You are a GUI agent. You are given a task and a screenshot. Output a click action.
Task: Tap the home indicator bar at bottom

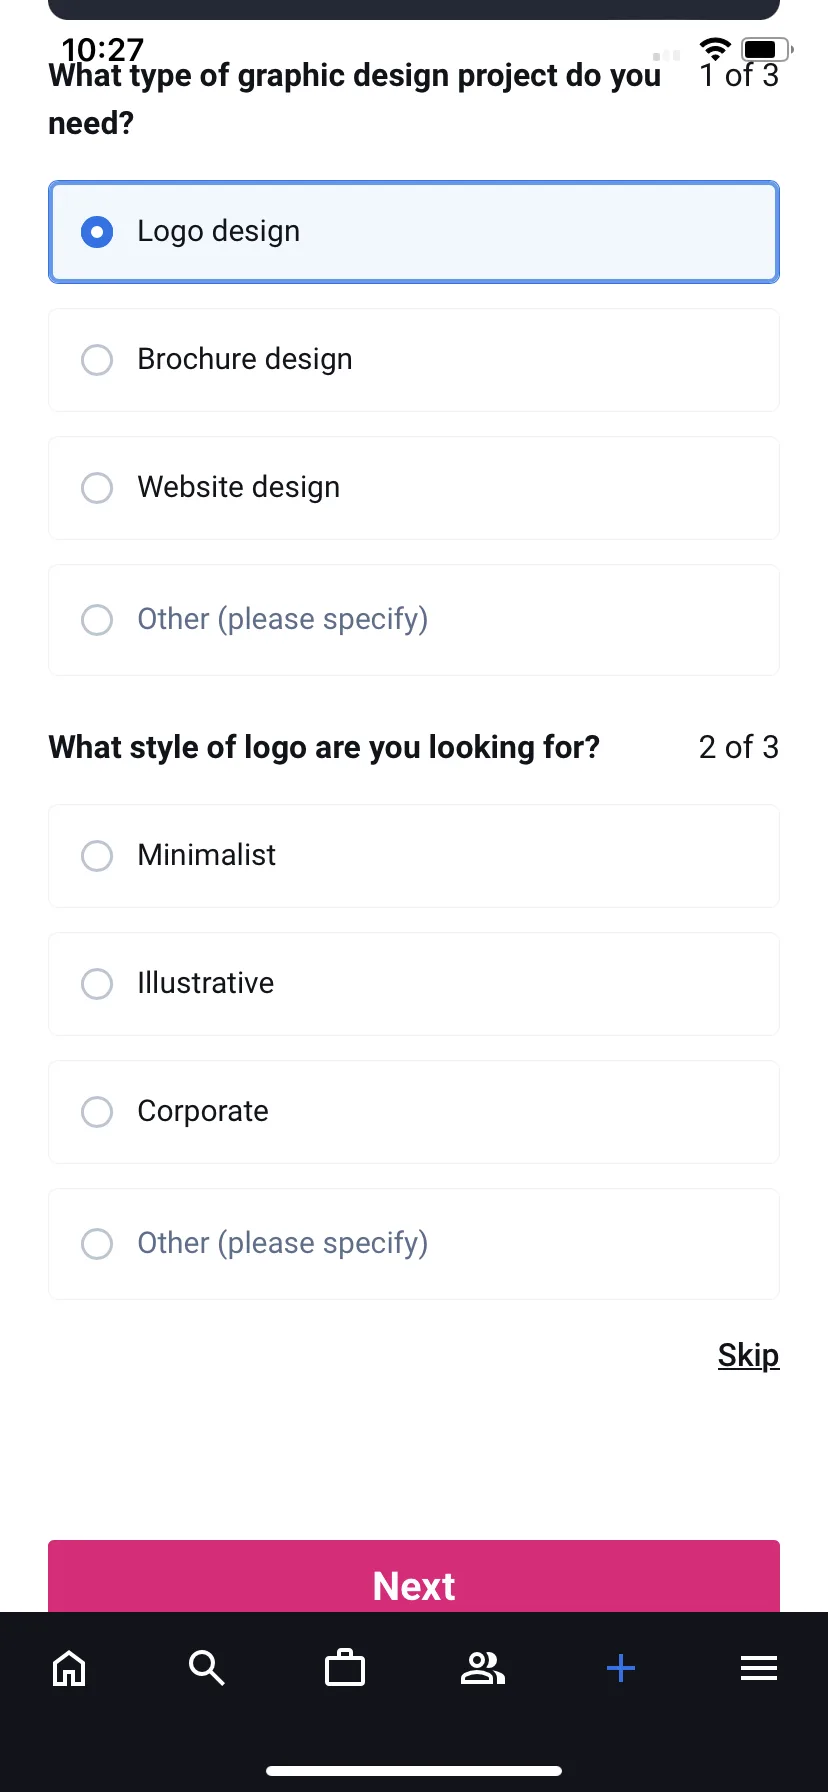pyautogui.click(x=414, y=1771)
